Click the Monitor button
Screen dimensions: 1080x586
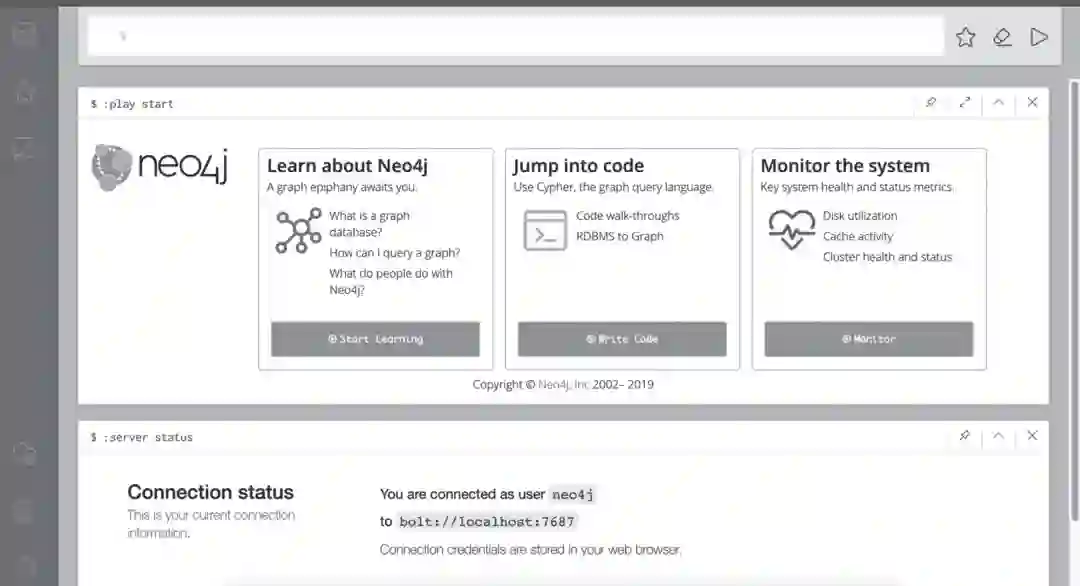coord(869,339)
